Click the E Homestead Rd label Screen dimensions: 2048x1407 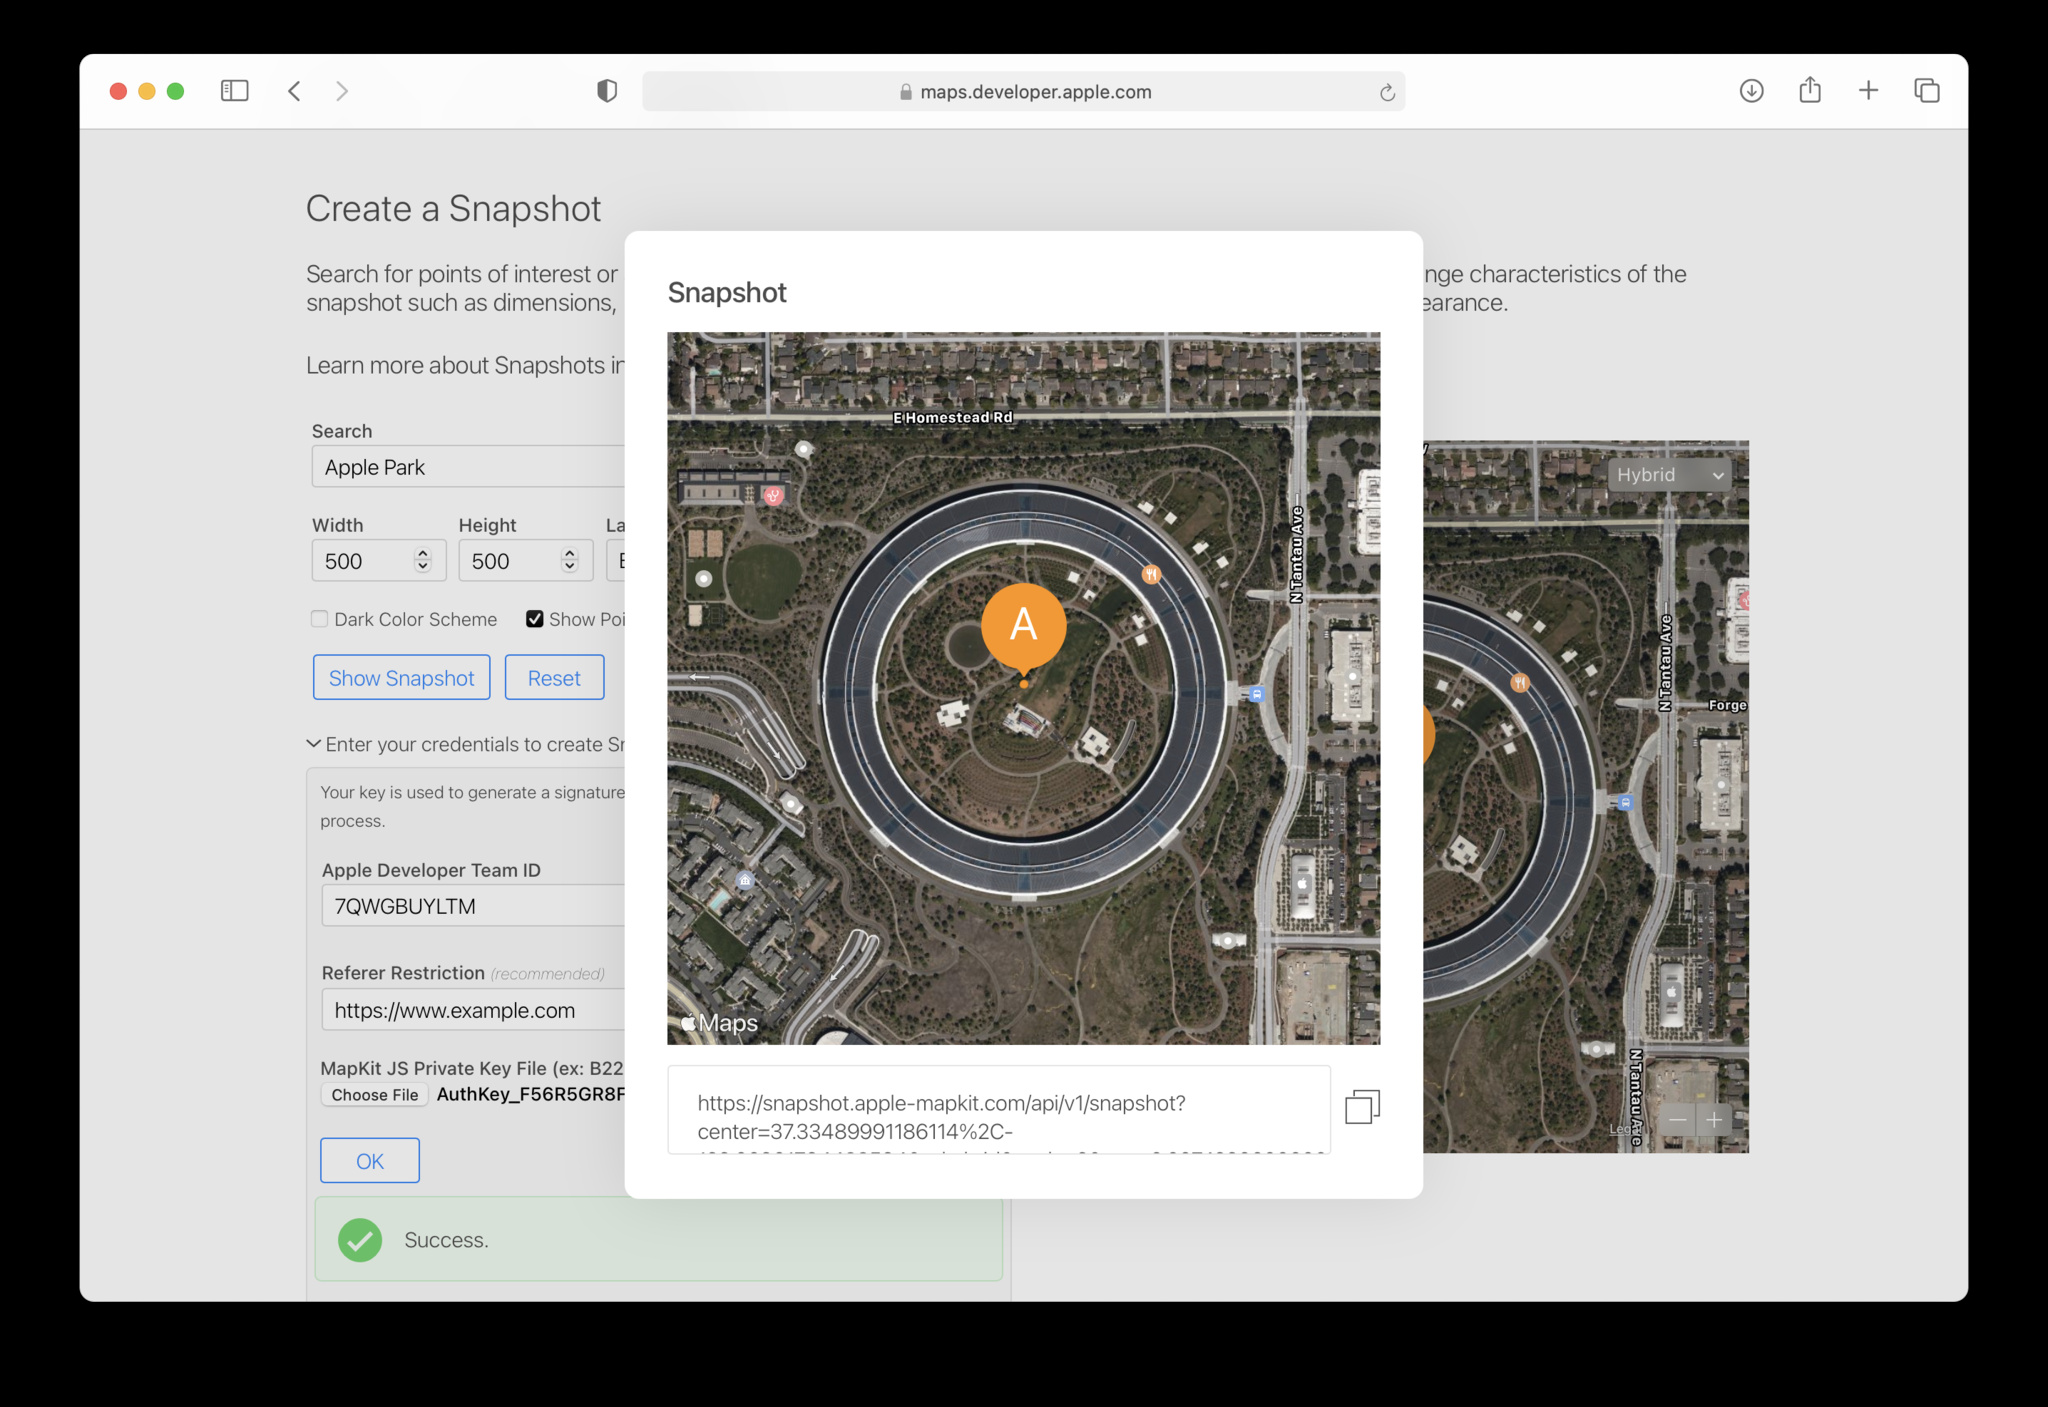tap(953, 418)
